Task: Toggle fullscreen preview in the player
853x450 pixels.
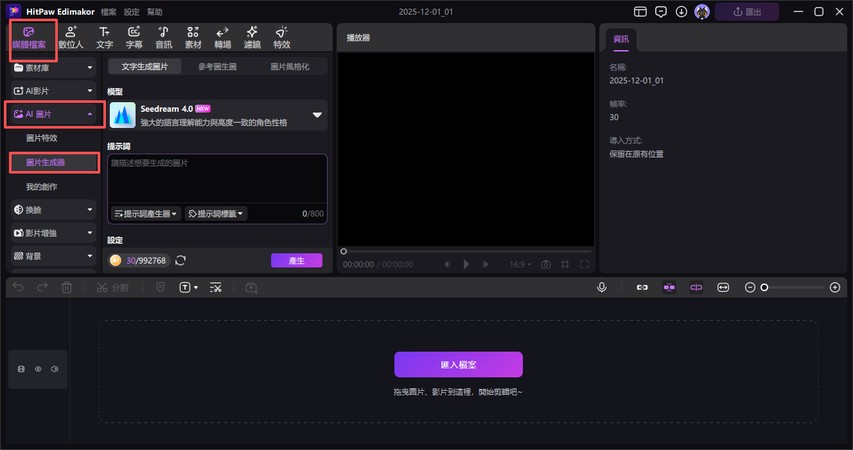Action: [584, 264]
